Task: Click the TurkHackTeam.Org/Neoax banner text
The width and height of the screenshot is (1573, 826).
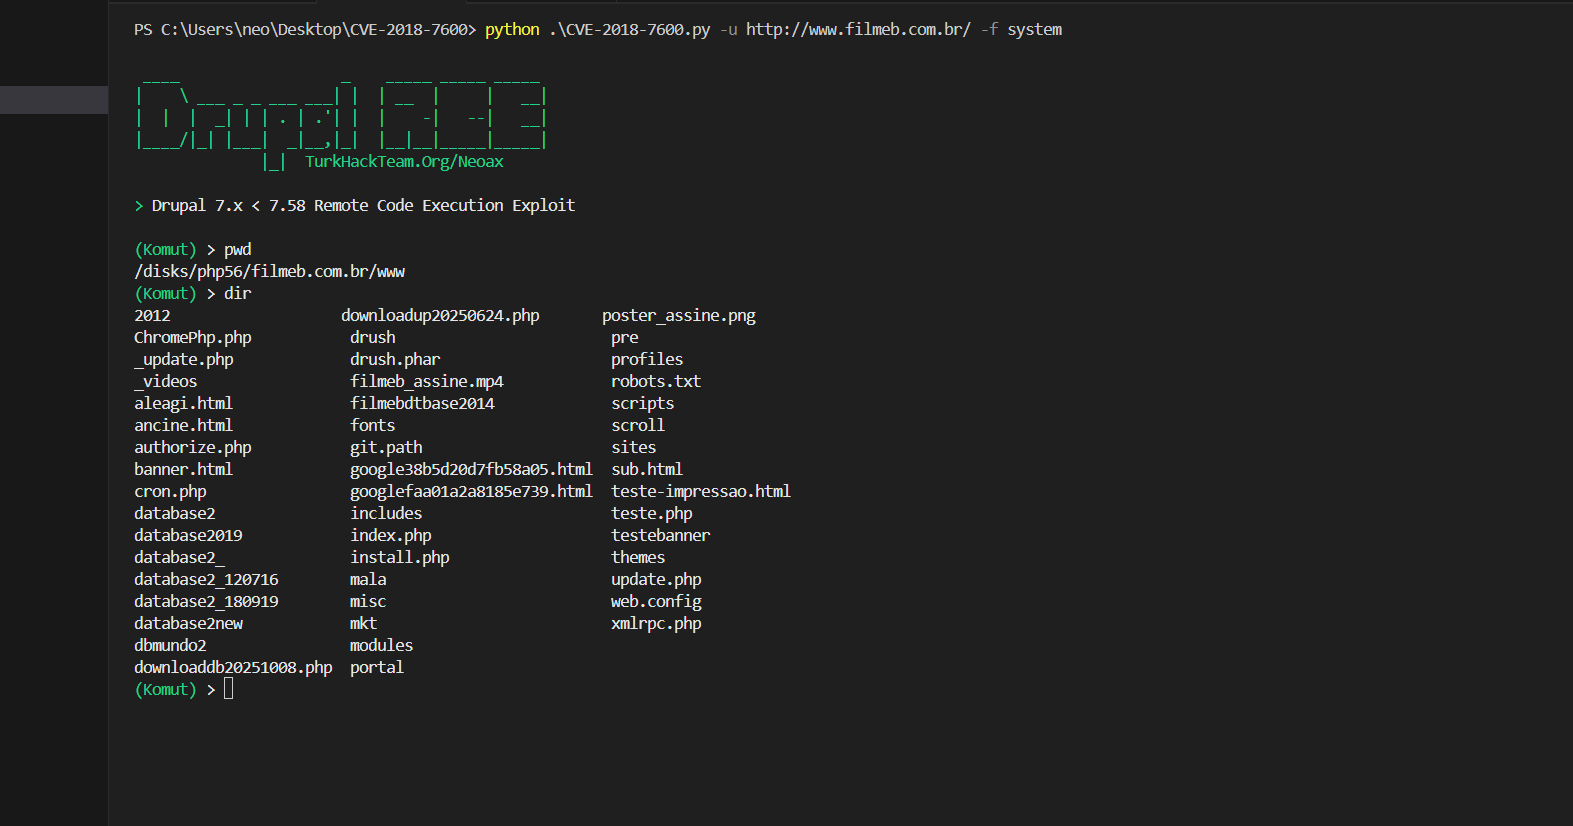Action: pos(404,162)
